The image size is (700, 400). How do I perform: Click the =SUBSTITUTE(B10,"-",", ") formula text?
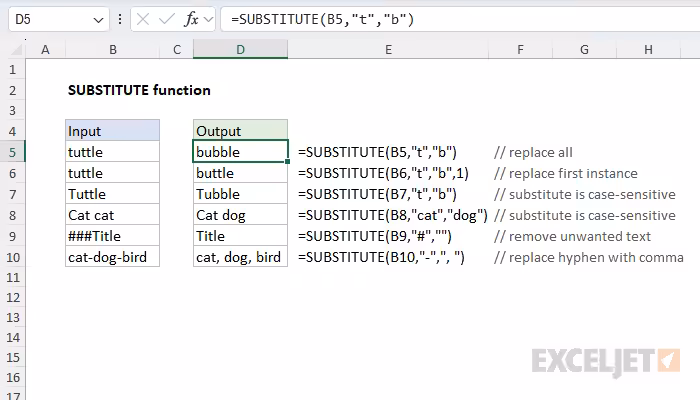coord(381,257)
